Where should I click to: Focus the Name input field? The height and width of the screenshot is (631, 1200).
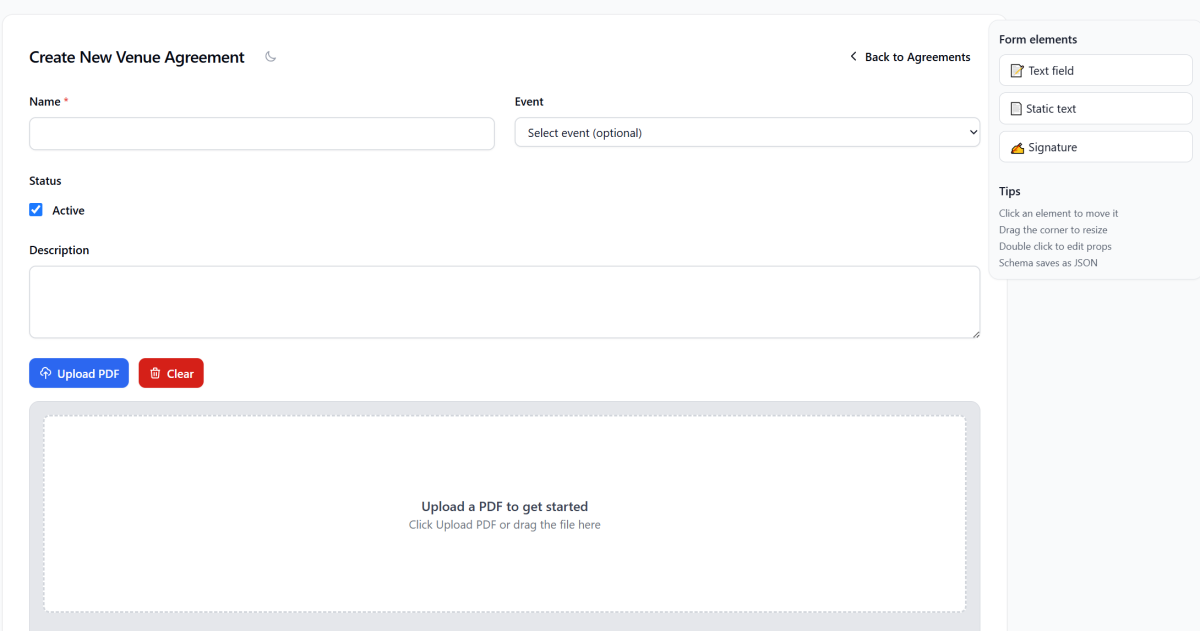point(262,134)
